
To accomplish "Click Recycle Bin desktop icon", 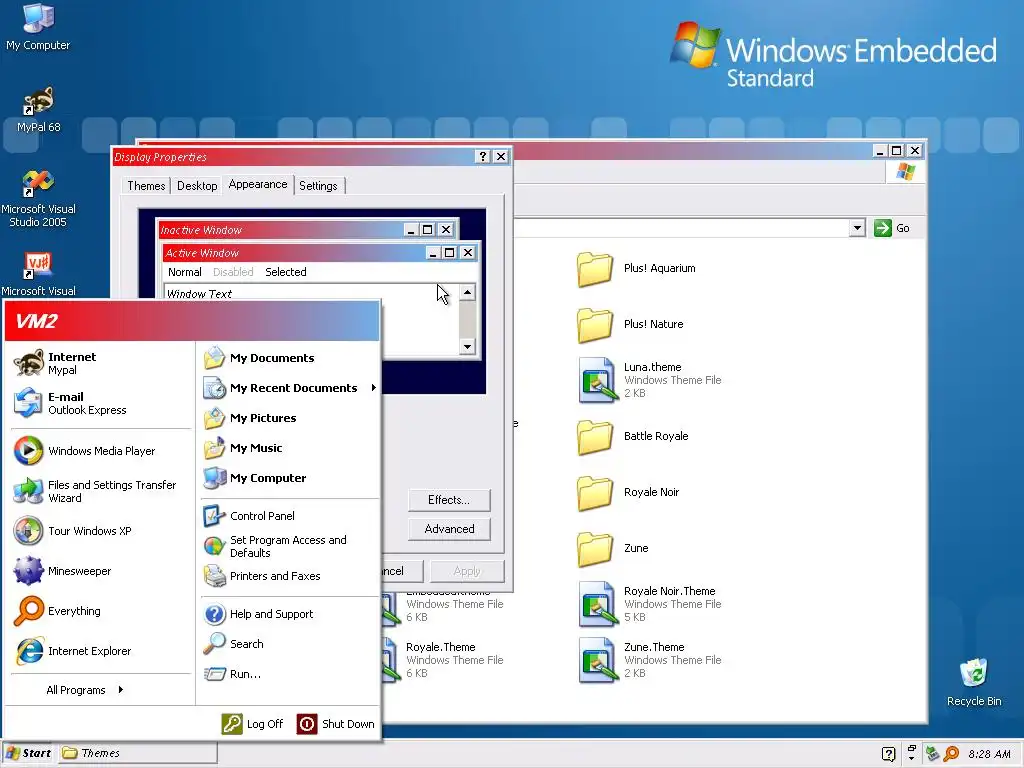I will pyautogui.click(x=974, y=682).
